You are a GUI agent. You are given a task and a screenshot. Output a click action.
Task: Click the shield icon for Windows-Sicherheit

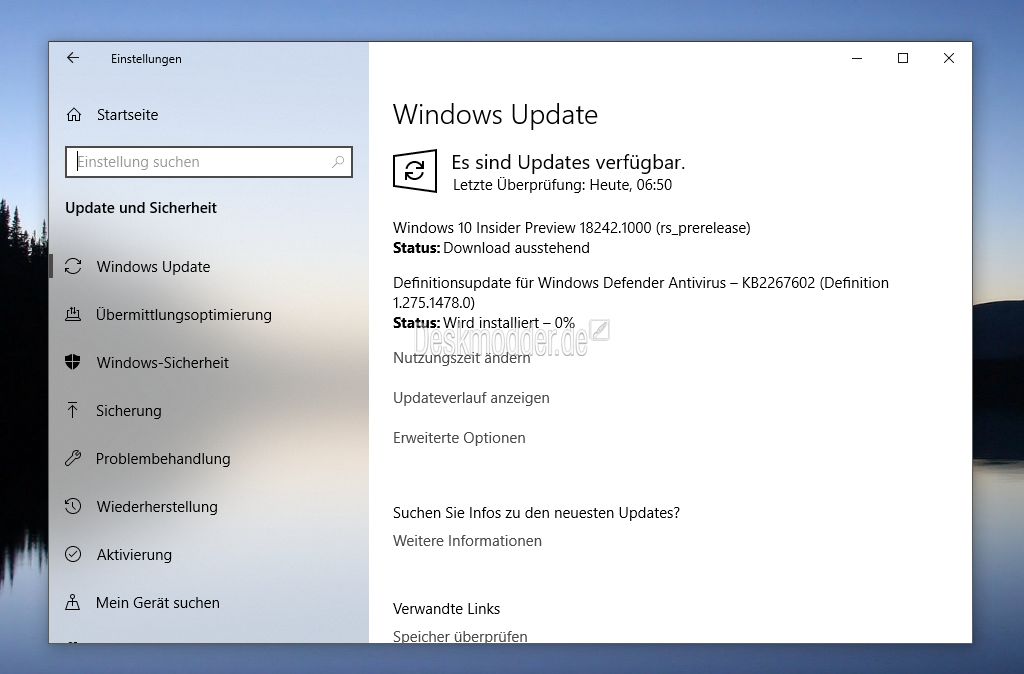click(x=72, y=362)
